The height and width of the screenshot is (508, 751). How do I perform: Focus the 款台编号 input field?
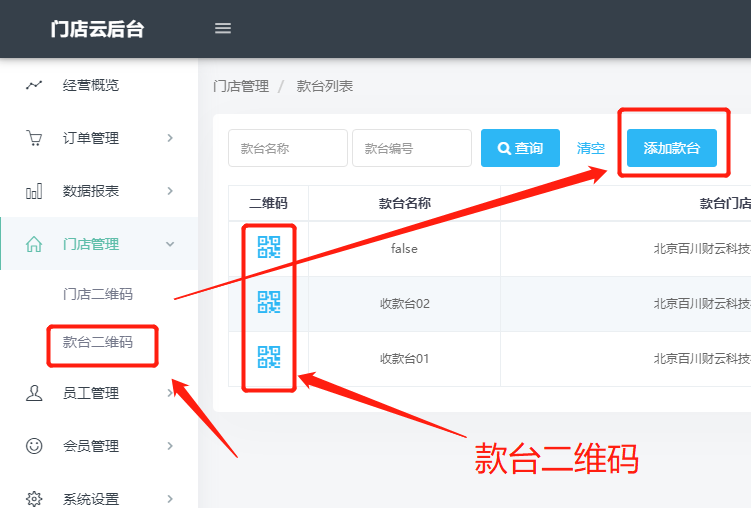(x=412, y=148)
